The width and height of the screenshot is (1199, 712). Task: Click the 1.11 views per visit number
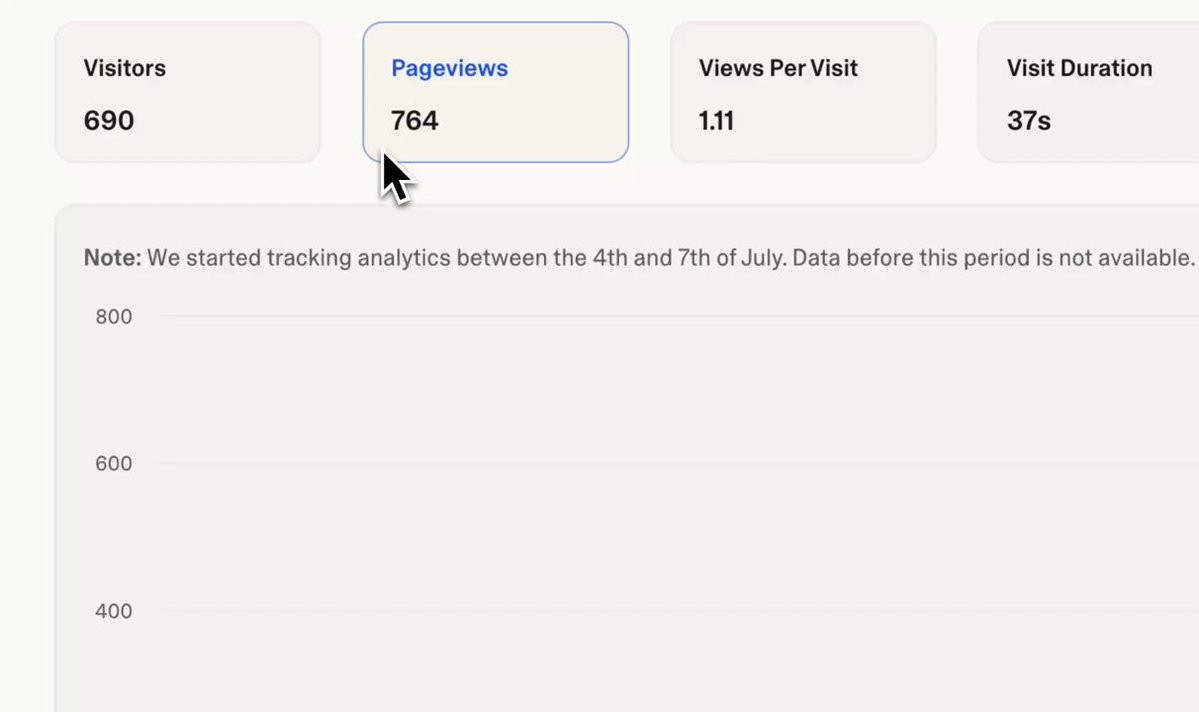click(716, 121)
